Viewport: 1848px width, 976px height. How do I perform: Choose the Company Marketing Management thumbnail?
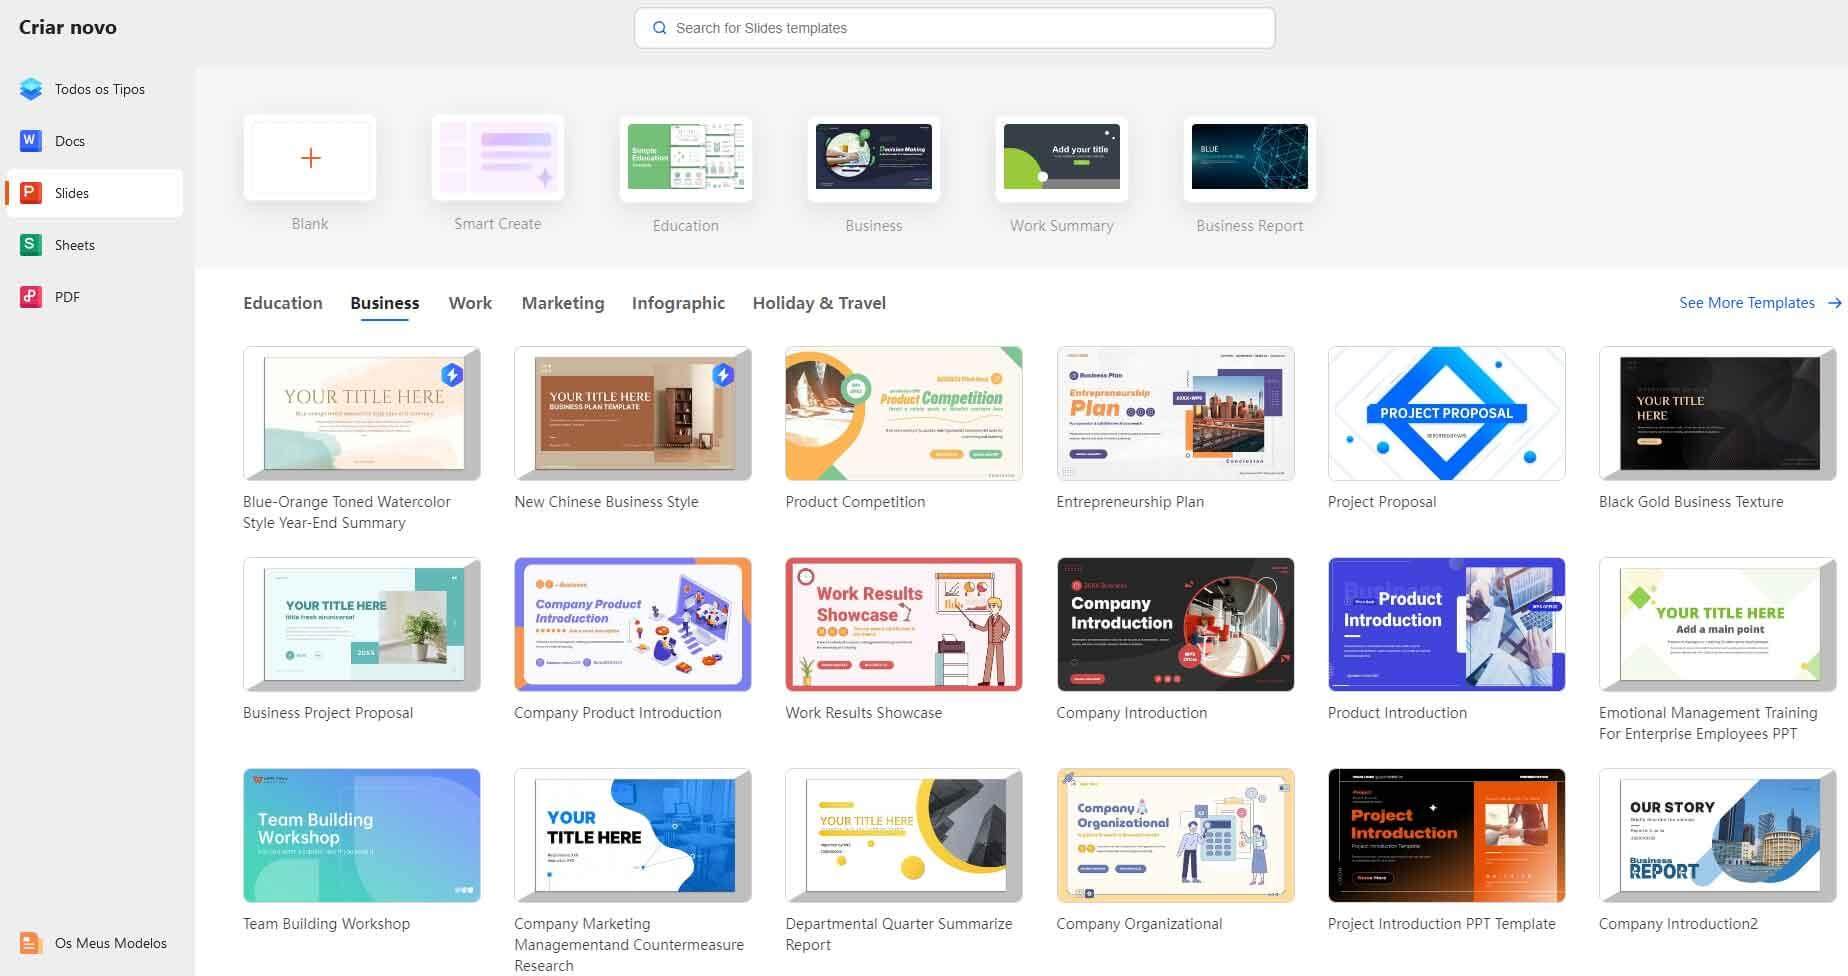(x=632, y=835)
